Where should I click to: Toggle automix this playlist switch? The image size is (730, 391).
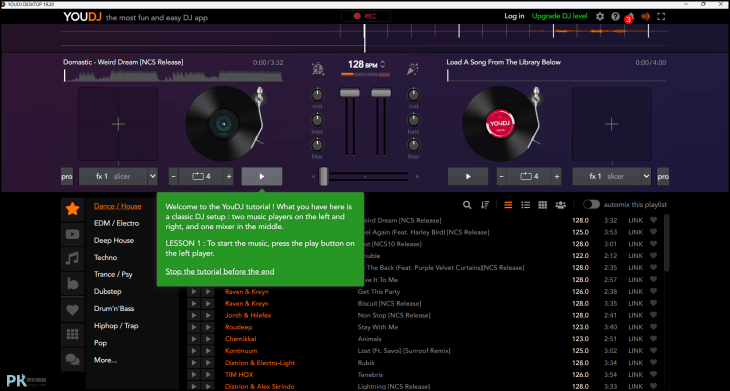(x=591, y=204)
